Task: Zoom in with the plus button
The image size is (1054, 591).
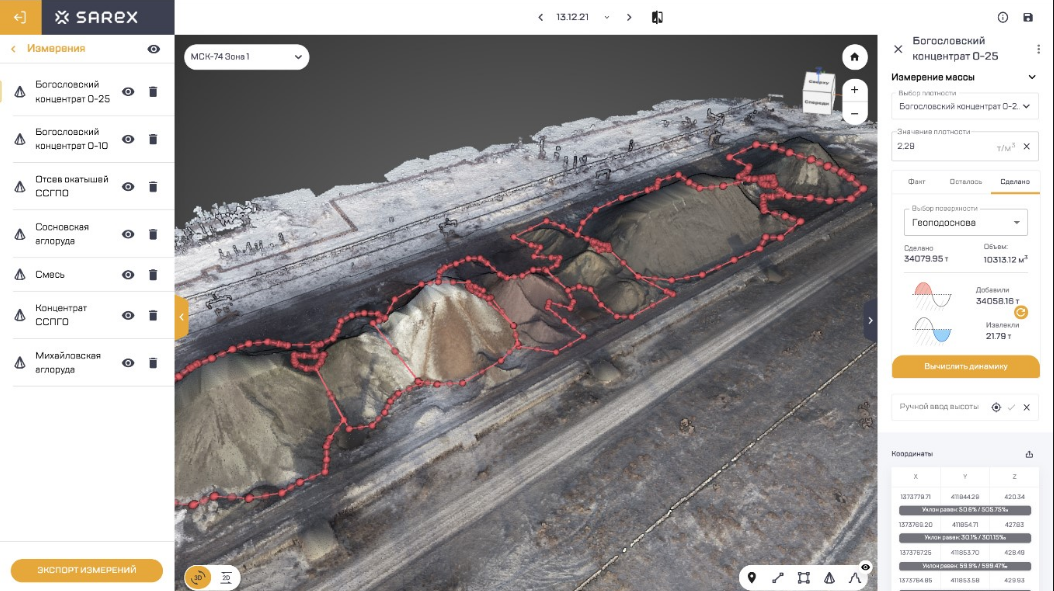Action: [854, 89]
